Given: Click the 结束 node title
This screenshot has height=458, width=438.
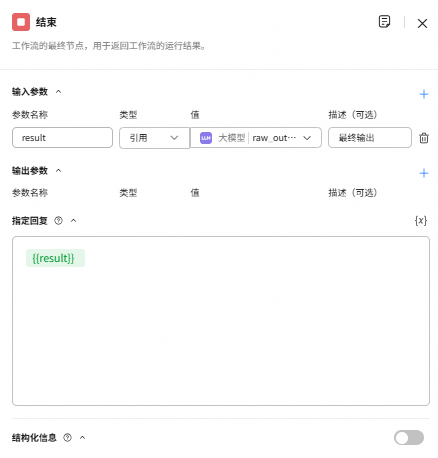Looking at the screenshot, I should 46,22.
